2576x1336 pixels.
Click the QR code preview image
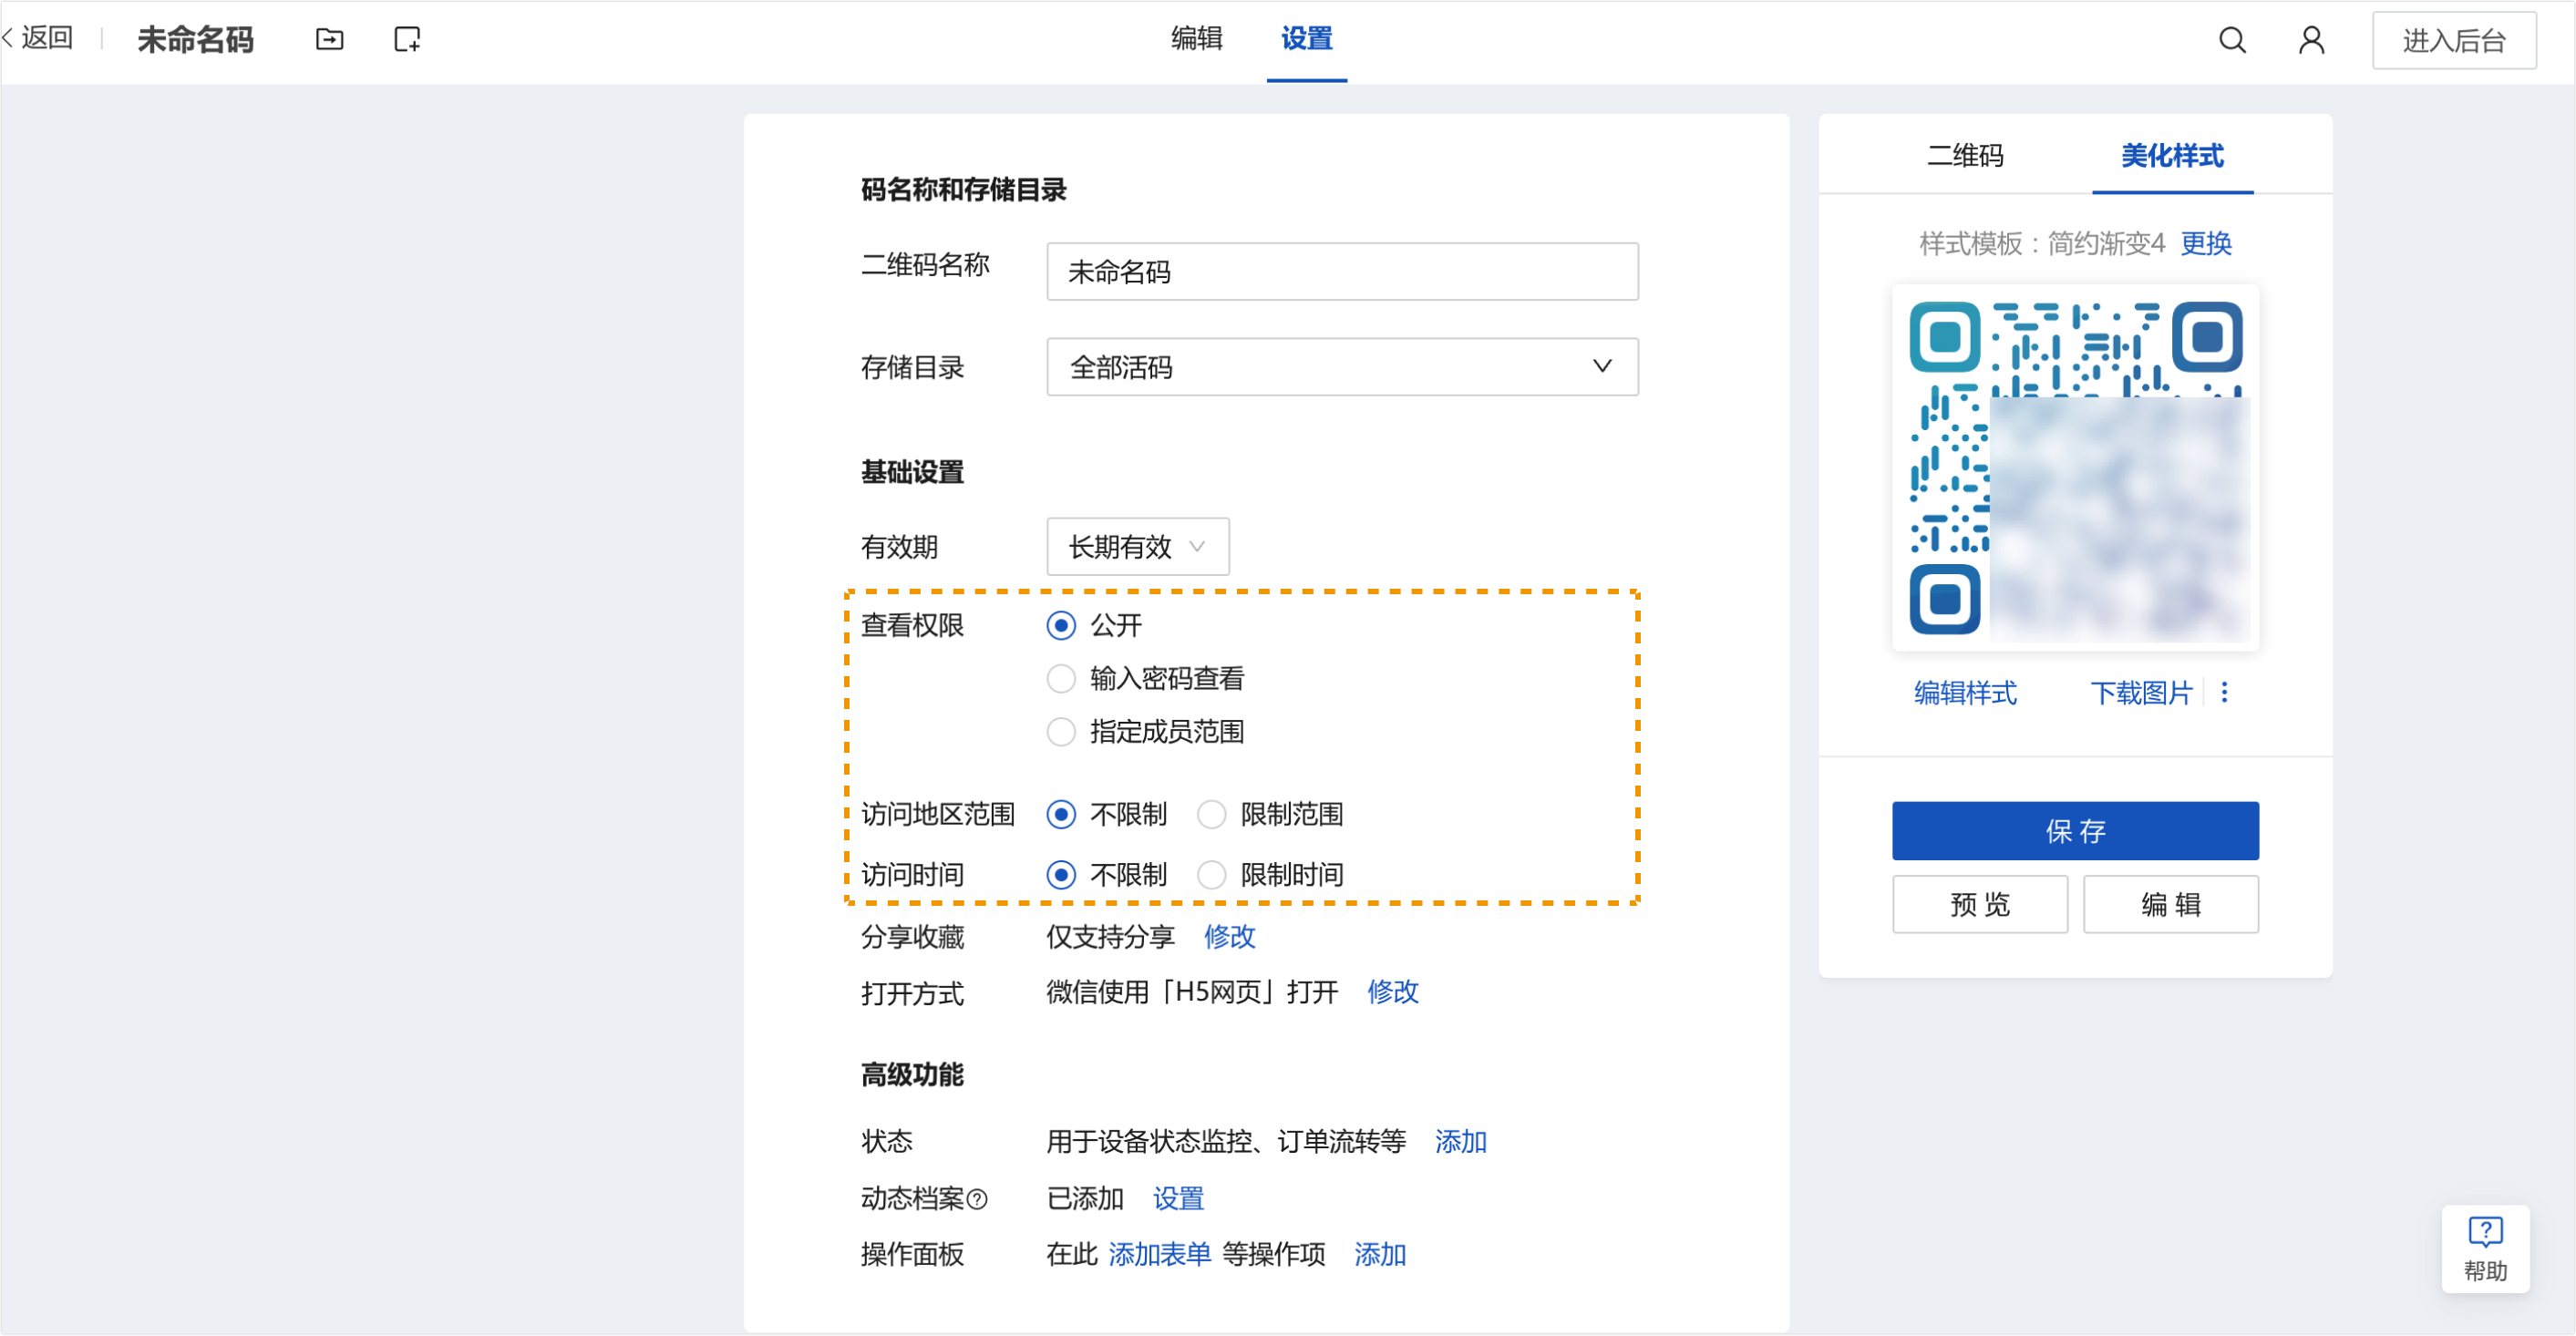(2075, 468)
